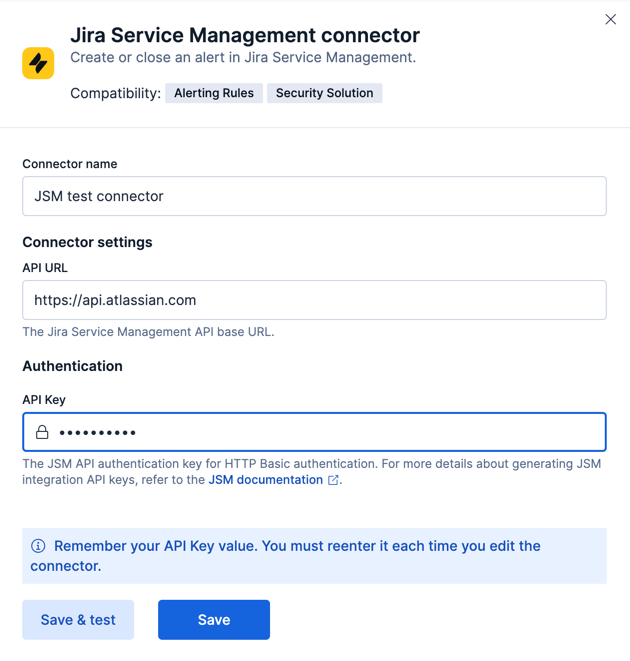
Task: Click the lock icon in API Key field
Action: pos(42,432)
